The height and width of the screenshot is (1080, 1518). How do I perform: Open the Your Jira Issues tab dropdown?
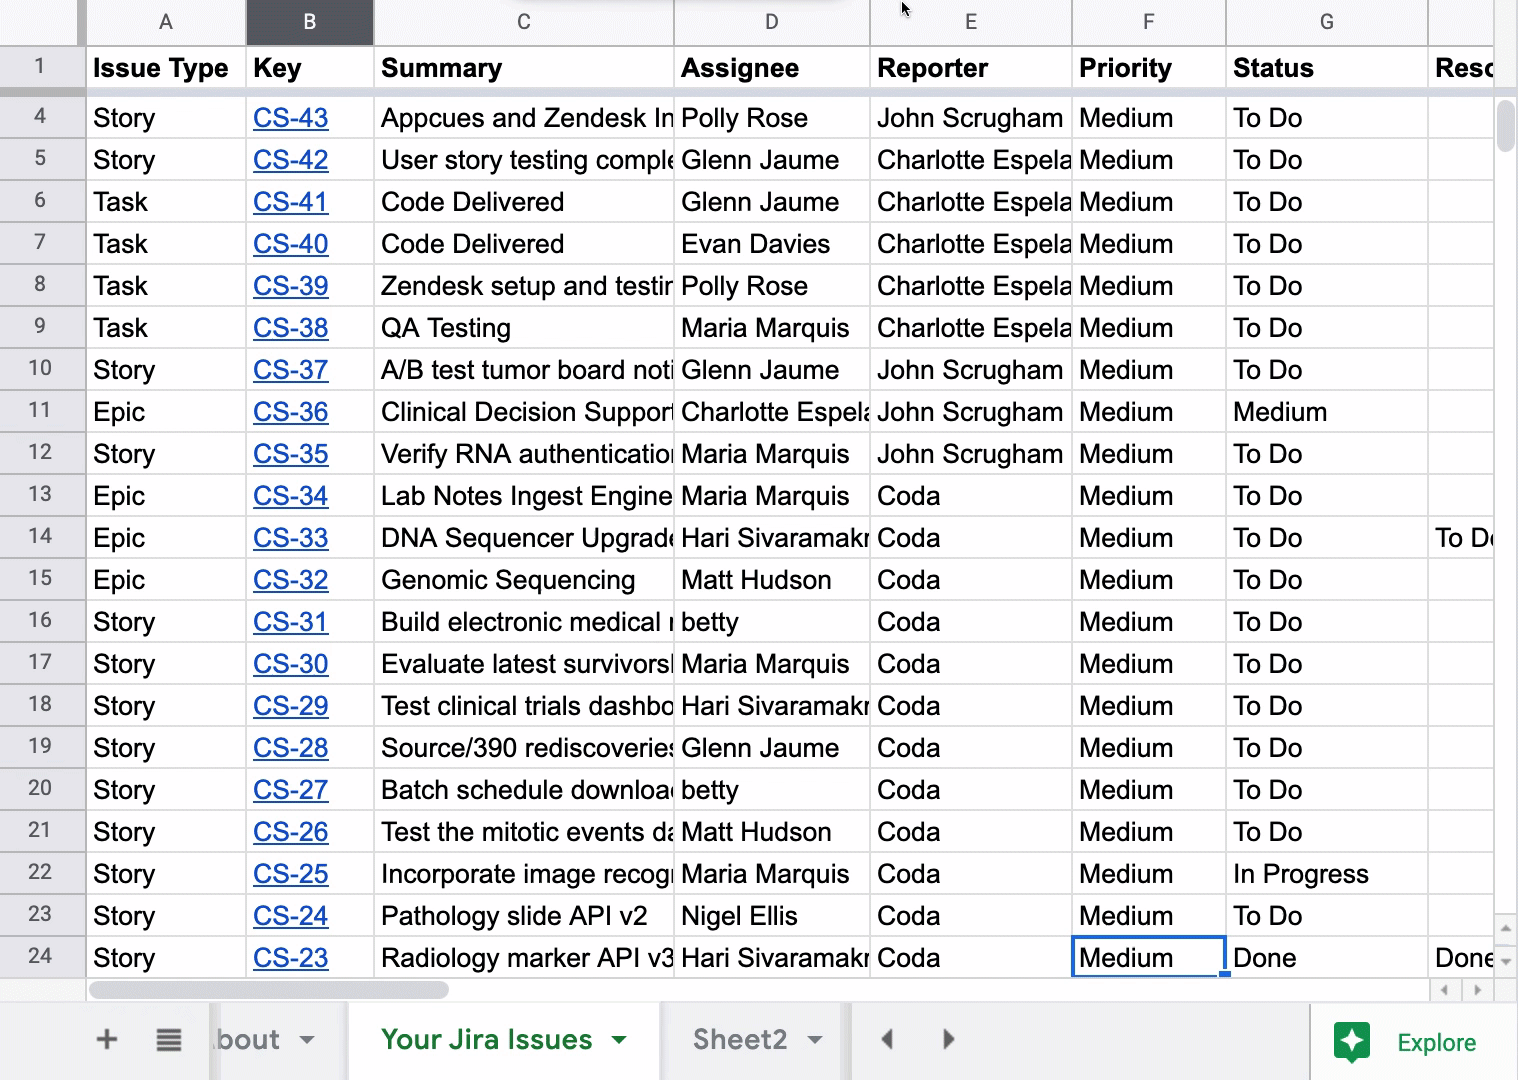619,1040
